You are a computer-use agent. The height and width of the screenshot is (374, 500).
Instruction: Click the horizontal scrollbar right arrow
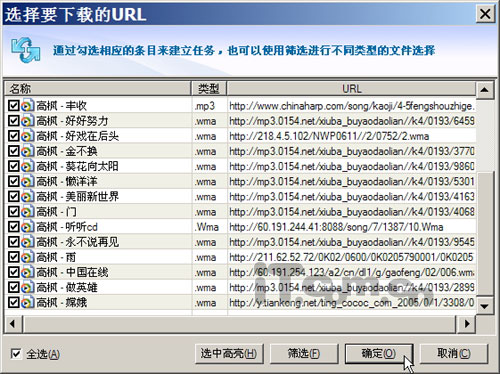[467, 323]
